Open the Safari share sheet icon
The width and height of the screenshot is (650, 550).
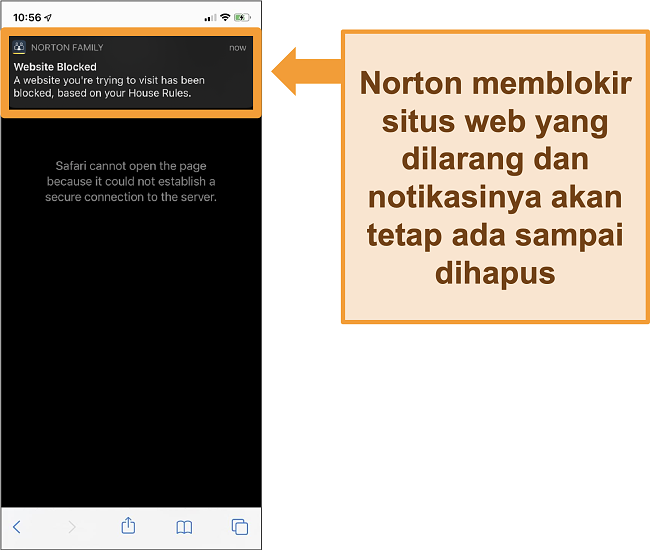pyautogui.click(x=128, y=525)
